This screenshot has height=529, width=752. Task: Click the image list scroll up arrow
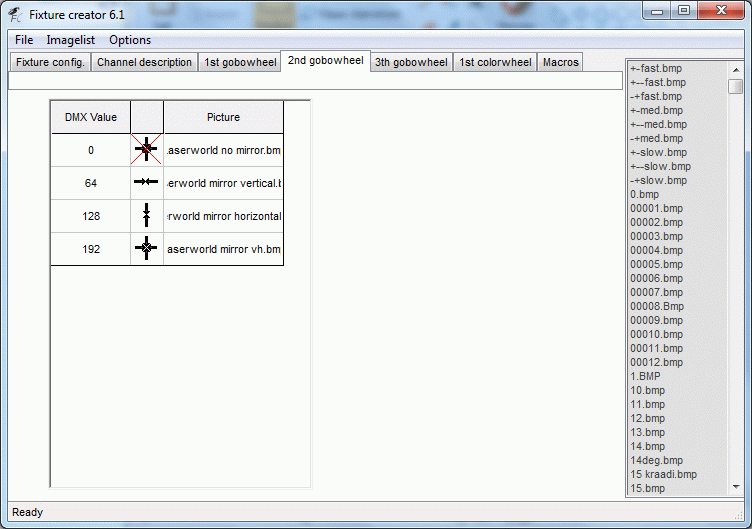click(736, 70)
